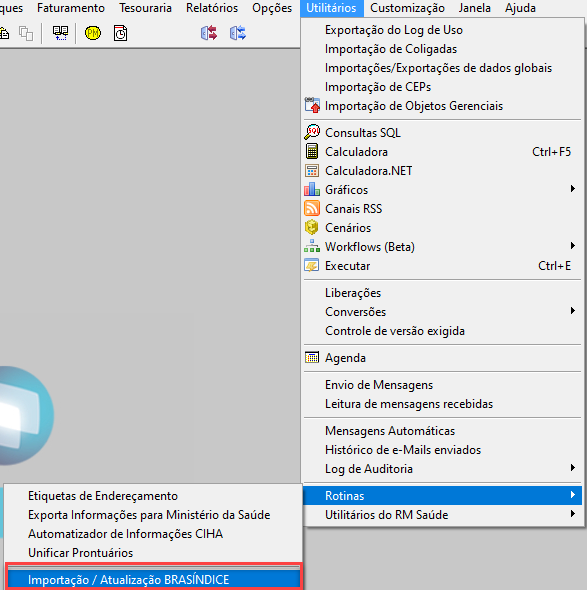The image size is (587, 590).
Task: Open the Tesouraria menu
Action: (145, 8)
